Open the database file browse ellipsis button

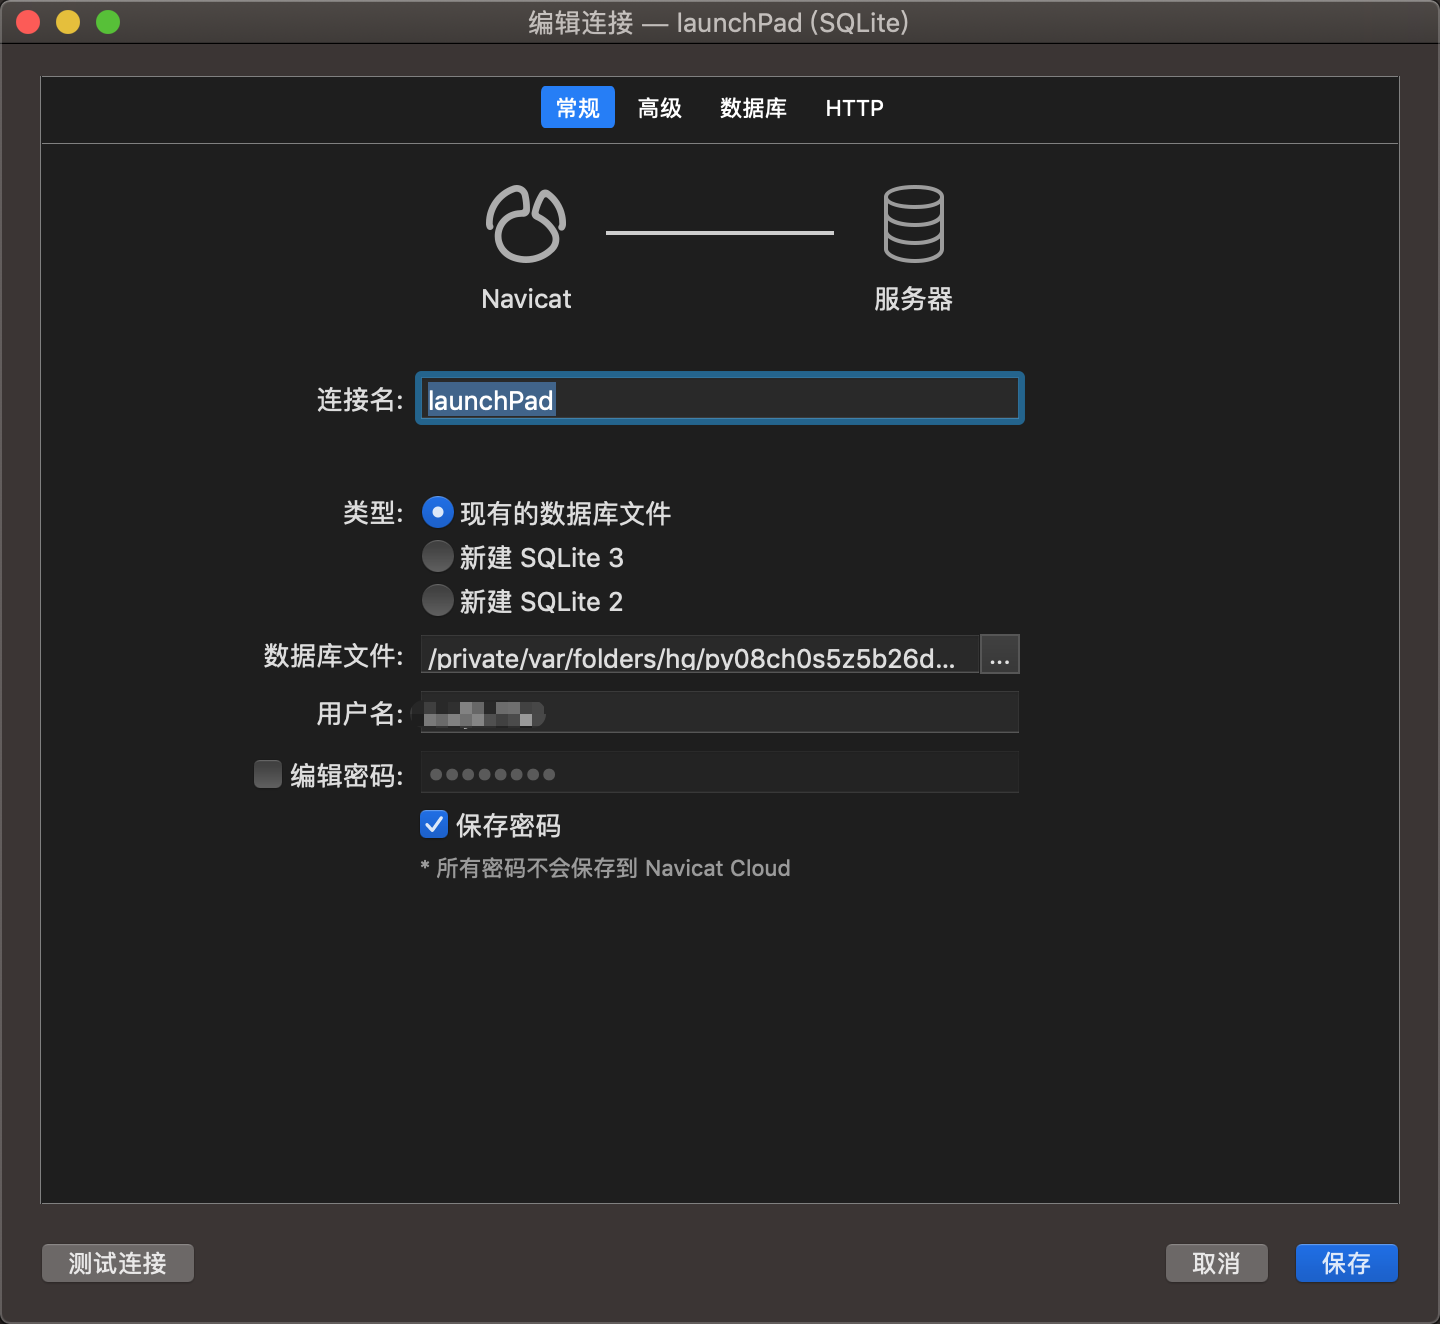click(1000, 655)
